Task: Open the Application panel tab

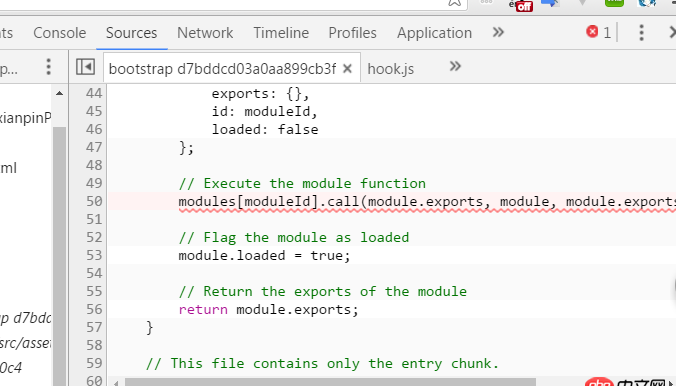Action: point(434,33)
